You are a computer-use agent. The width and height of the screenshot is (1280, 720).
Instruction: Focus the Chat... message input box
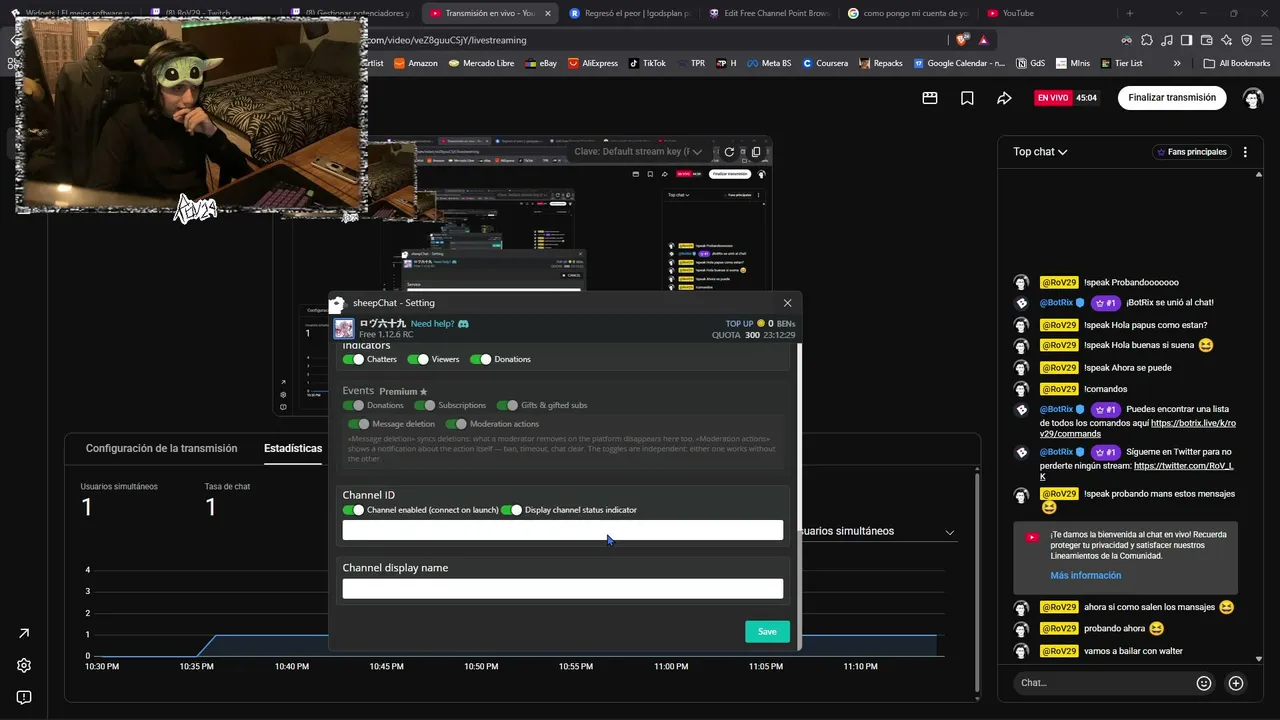1104,683
